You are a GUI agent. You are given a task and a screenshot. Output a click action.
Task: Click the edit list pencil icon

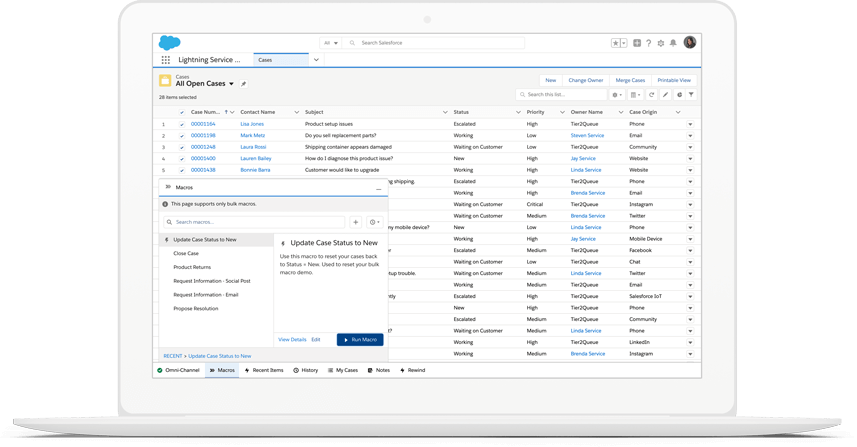pyautogui.click(x=665, y=95)
